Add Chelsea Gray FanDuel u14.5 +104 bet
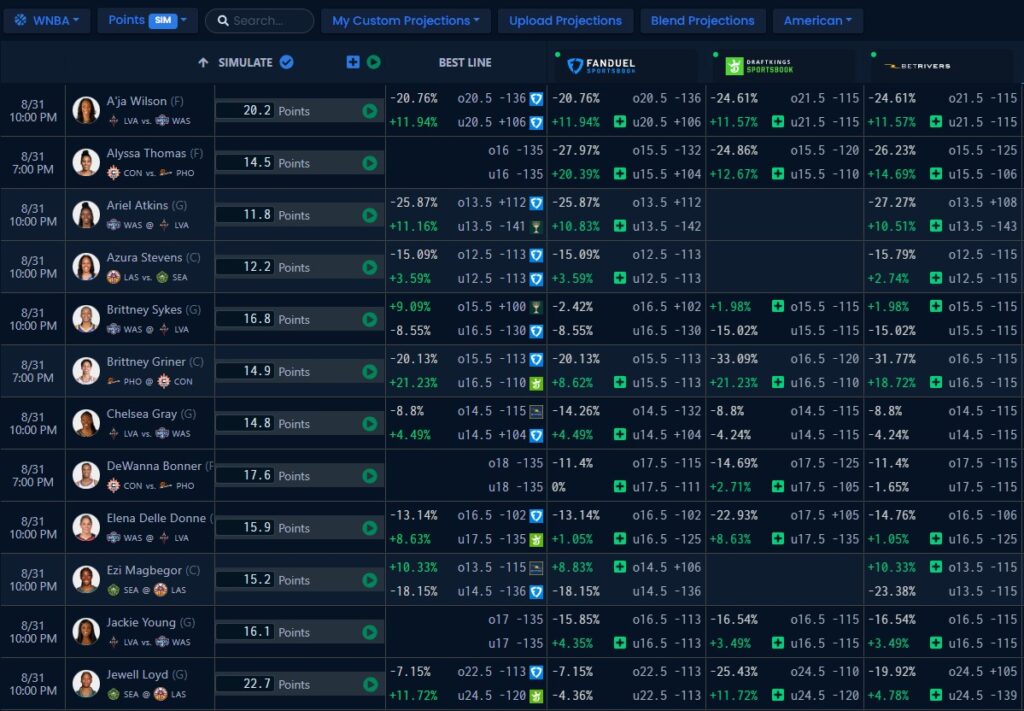Image resolution: width=1024 pixels, height=711 pixels. 620,435
